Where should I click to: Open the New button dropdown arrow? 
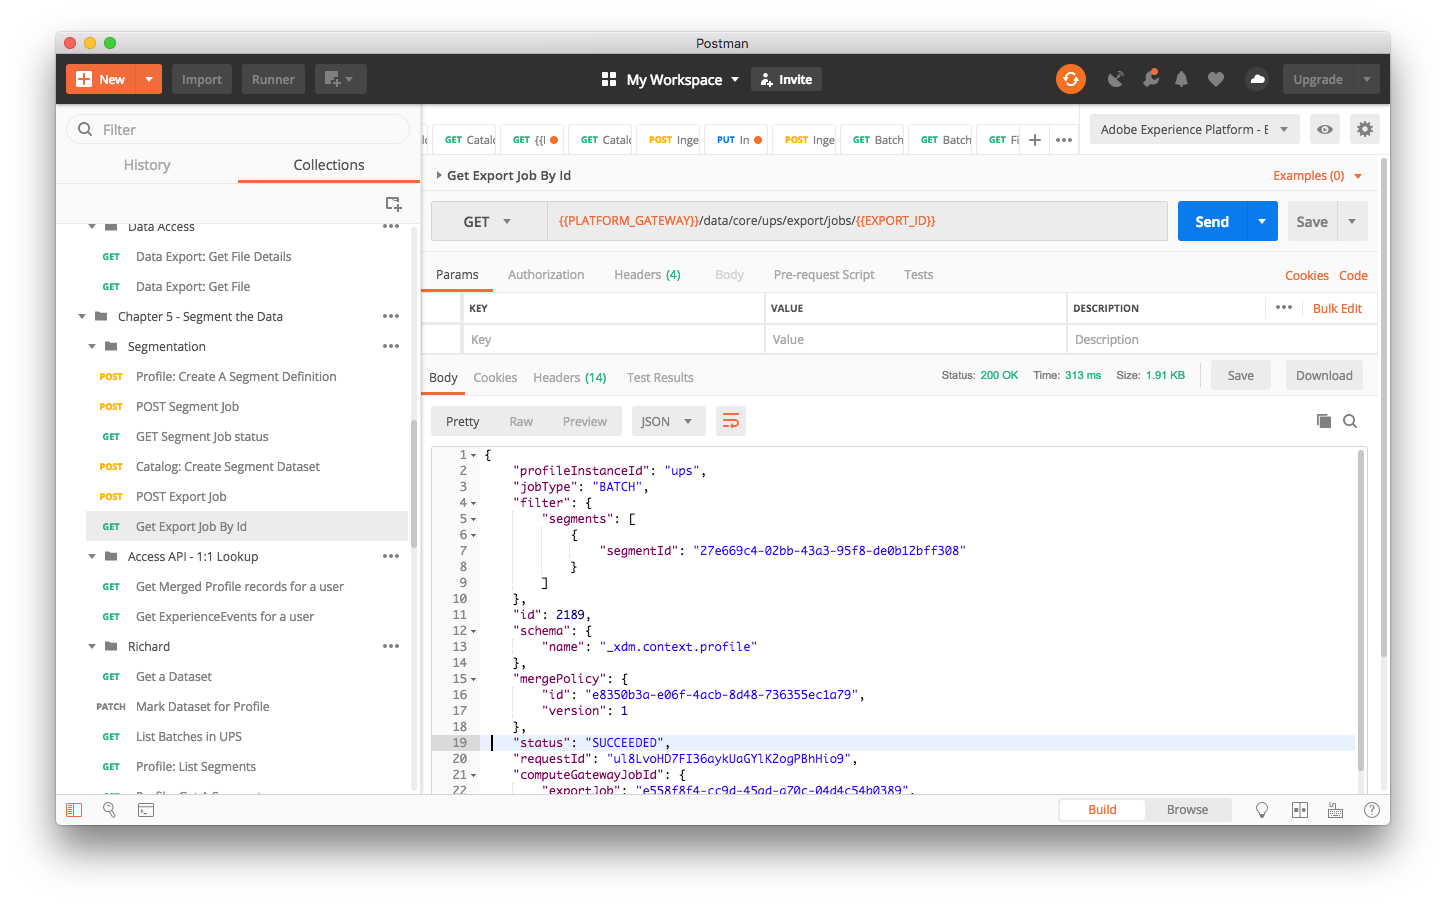pyautogui.click(x=149, y=79)
